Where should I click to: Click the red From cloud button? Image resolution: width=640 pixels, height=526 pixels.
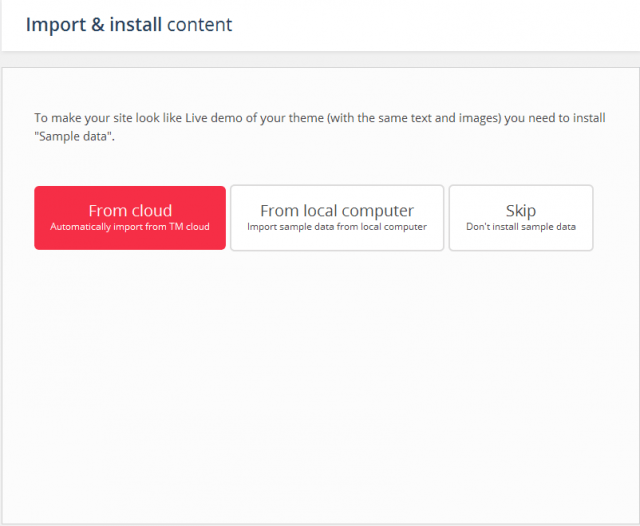[x=130, y=217]
